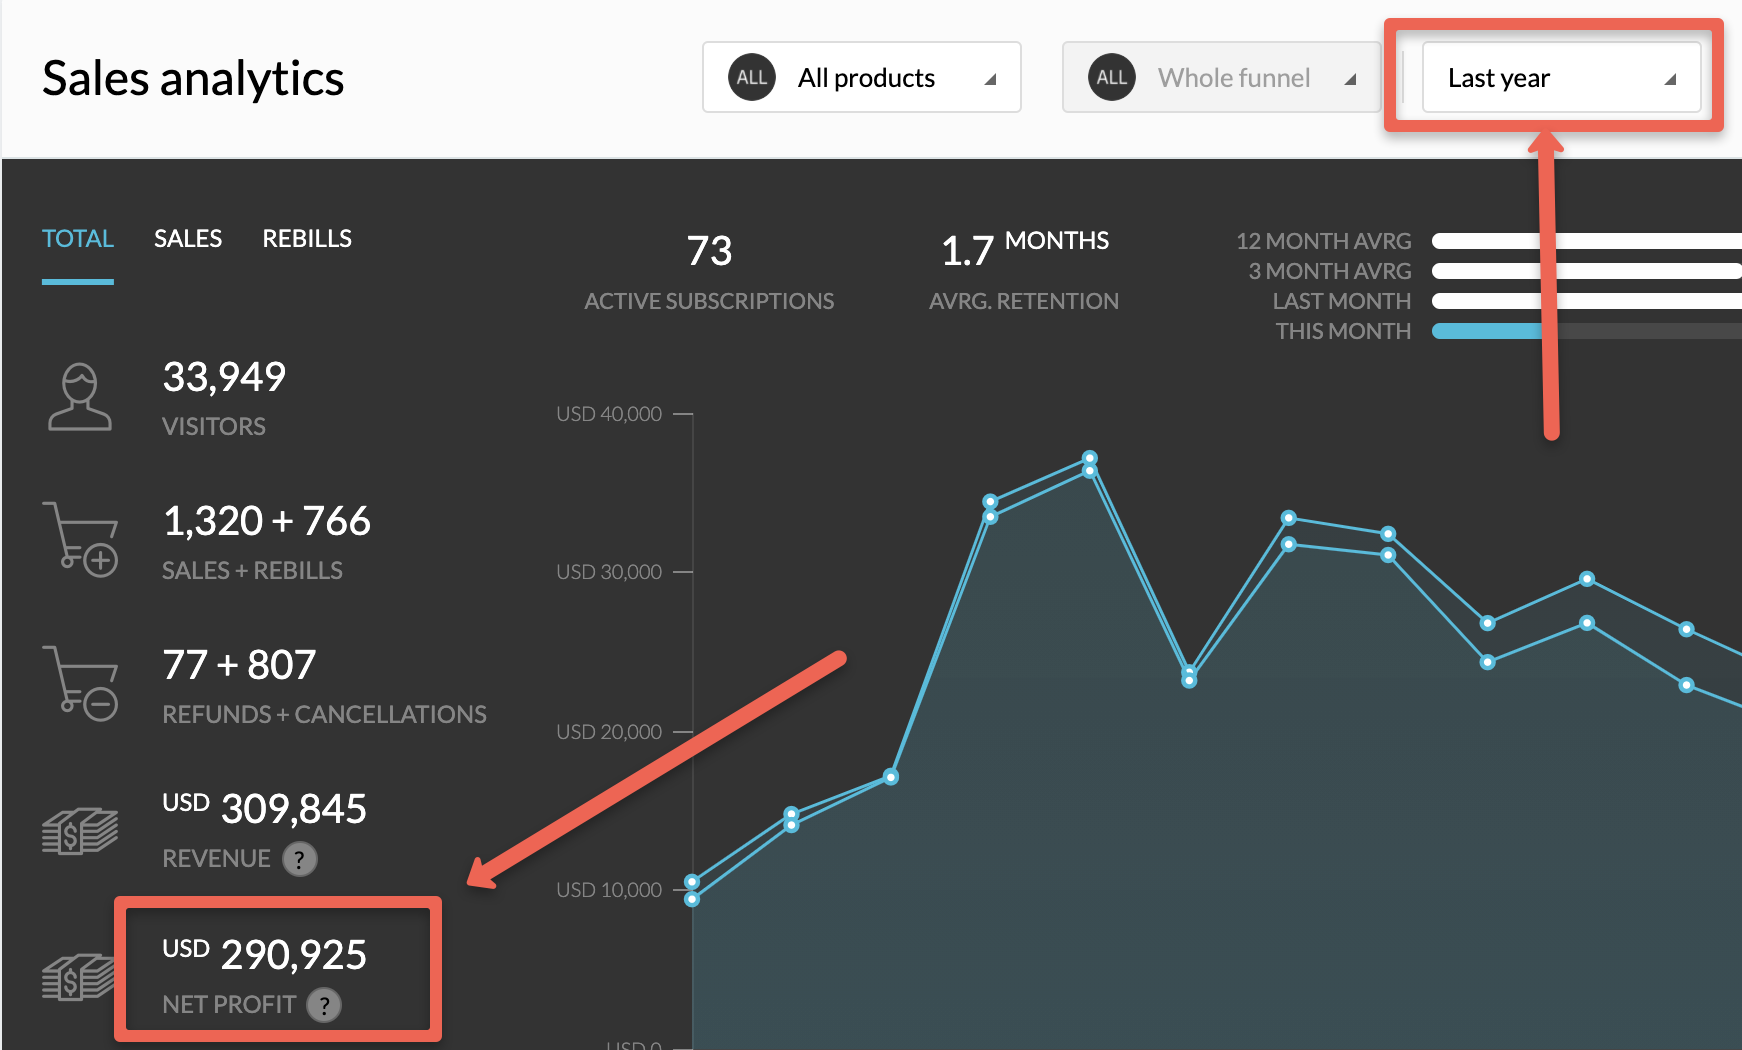
Task: Click the 1,320 + 766 sales value
Action: [x=266, y=522]
